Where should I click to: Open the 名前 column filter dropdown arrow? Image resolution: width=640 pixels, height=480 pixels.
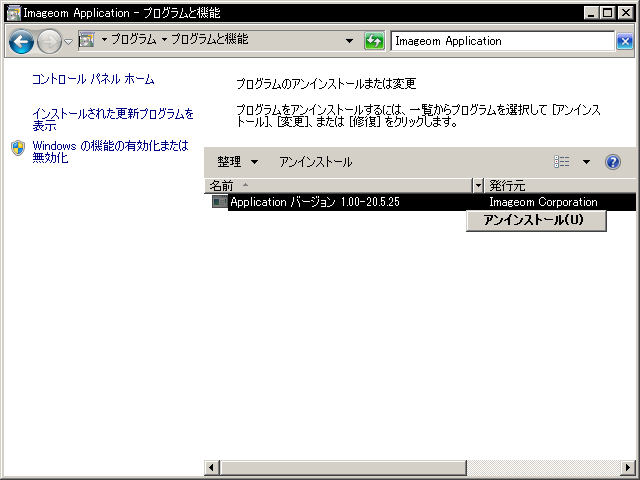pyautogui.click(x=478, y=186)
